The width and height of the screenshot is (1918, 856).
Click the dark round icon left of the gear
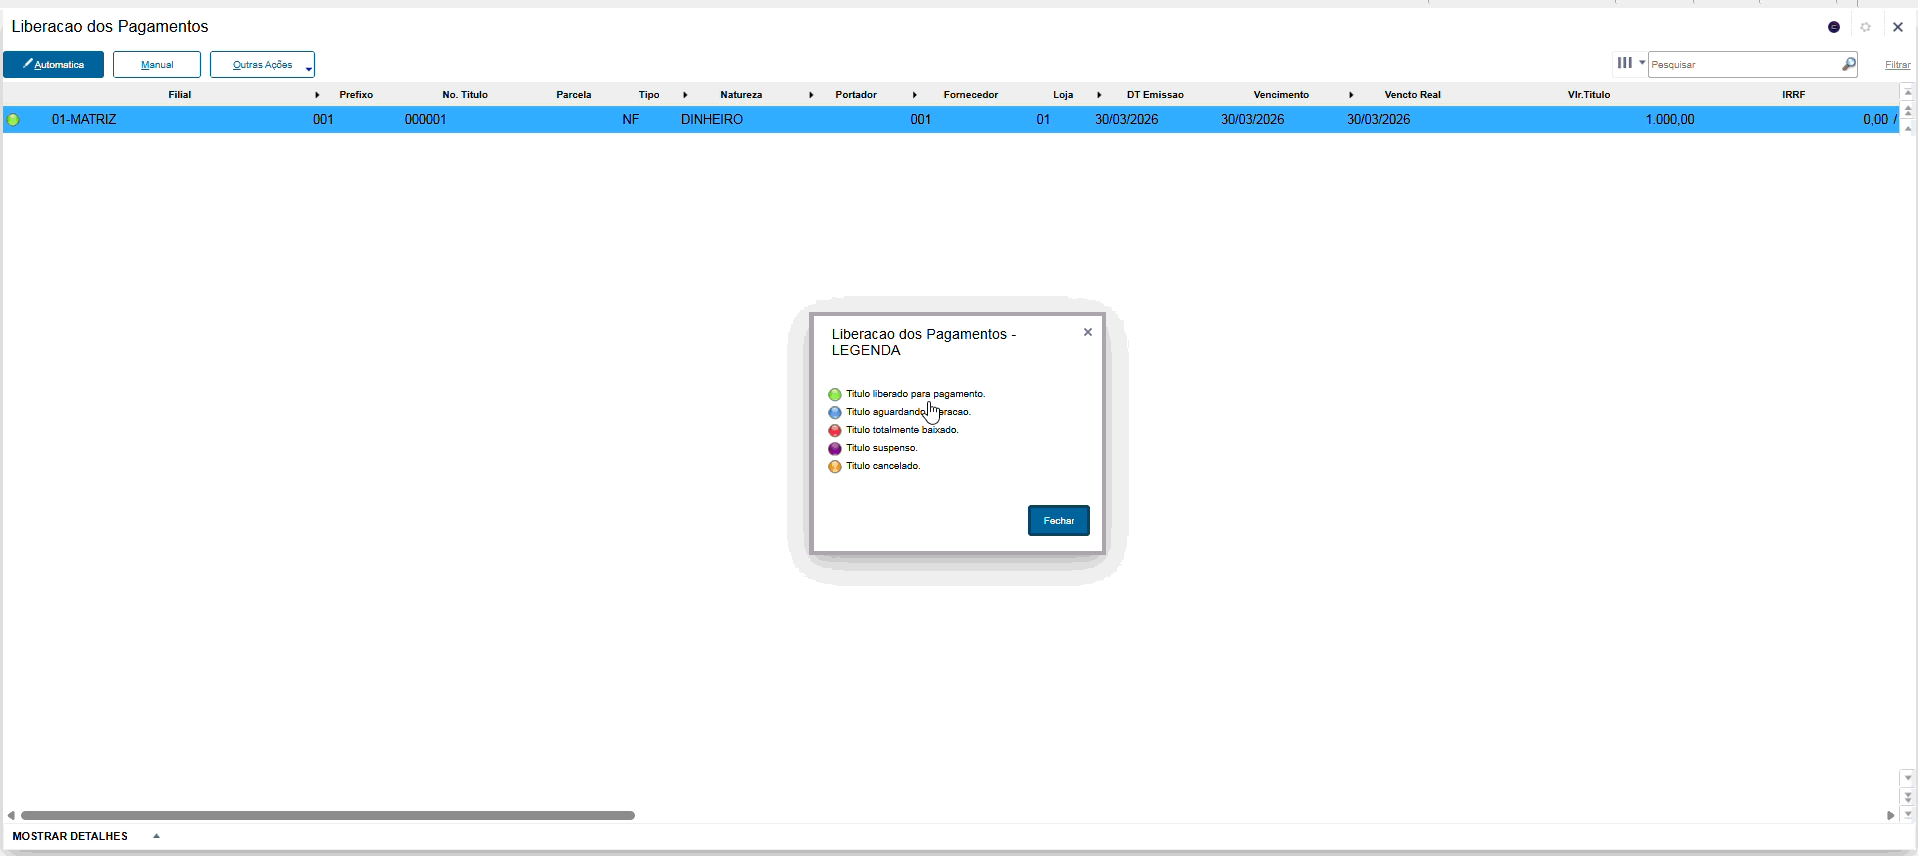click(1834, 27)
